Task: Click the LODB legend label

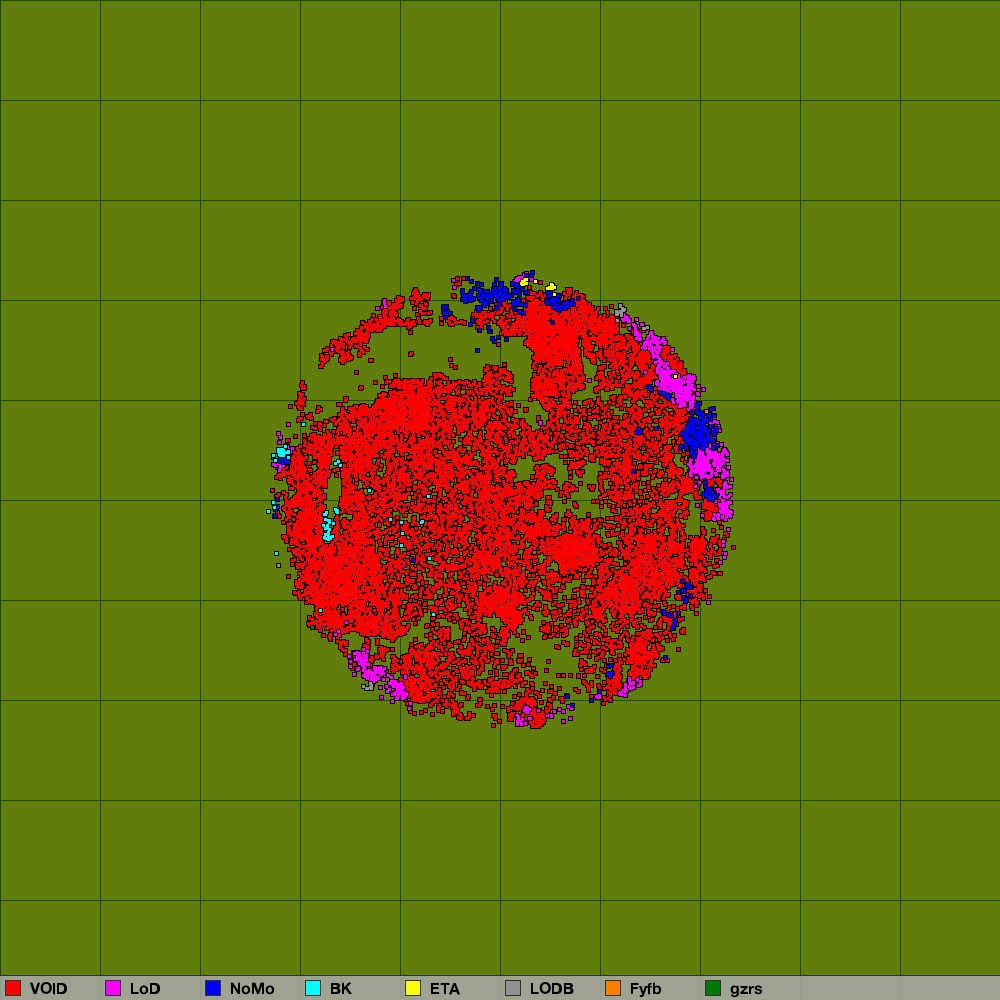Action: click(552, 989)
